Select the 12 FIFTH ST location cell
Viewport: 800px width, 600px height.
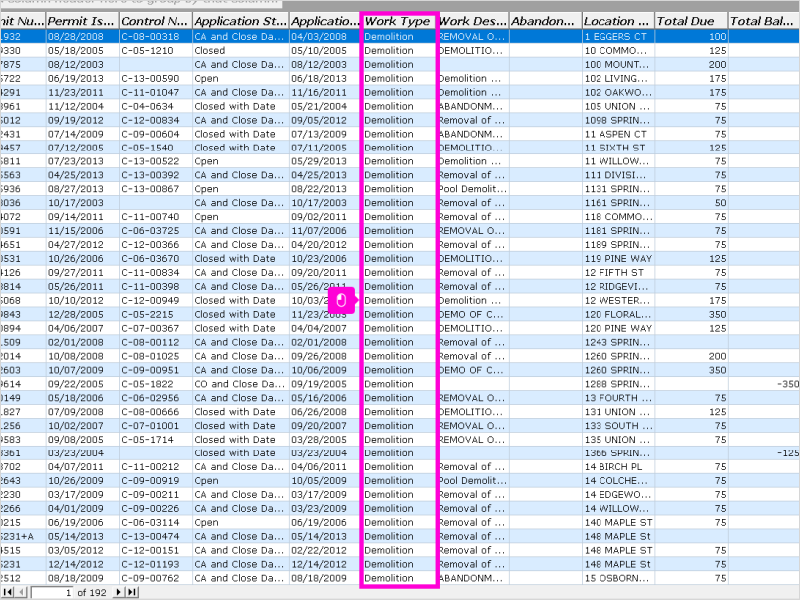pyautogui.click(x=618, y=272)
